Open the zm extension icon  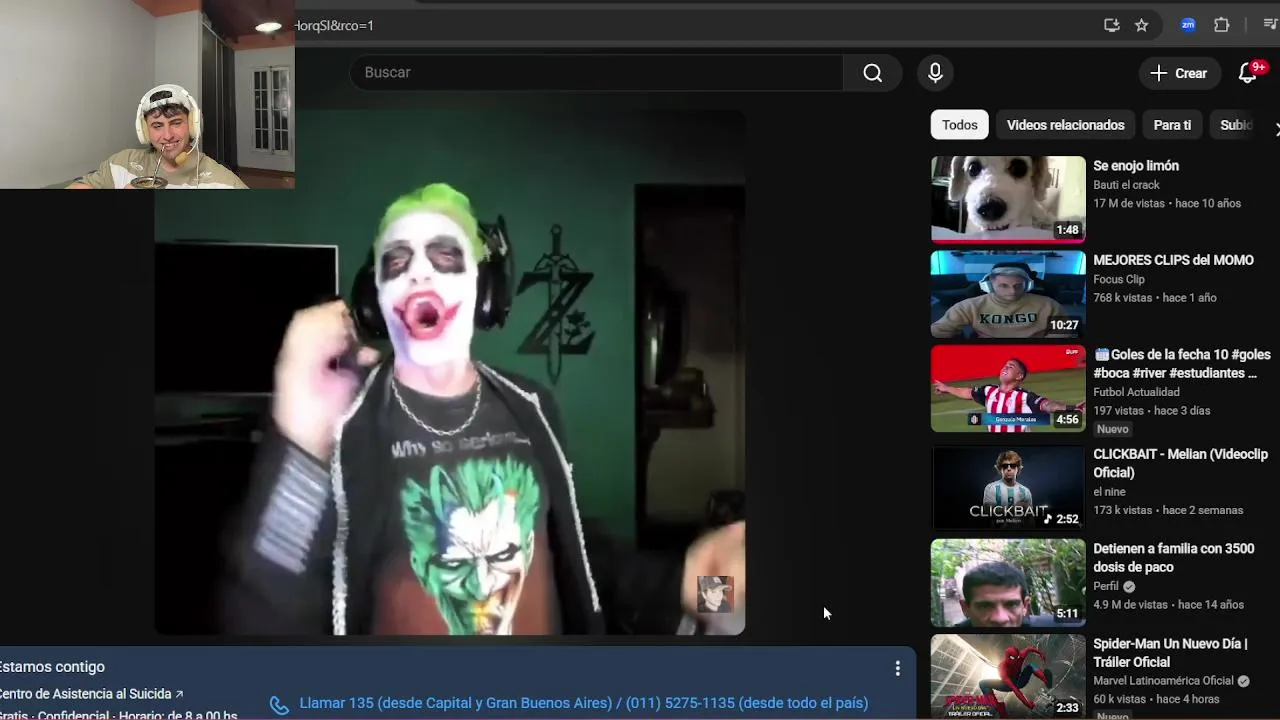pyautogui.click(x=1188, y=25)
